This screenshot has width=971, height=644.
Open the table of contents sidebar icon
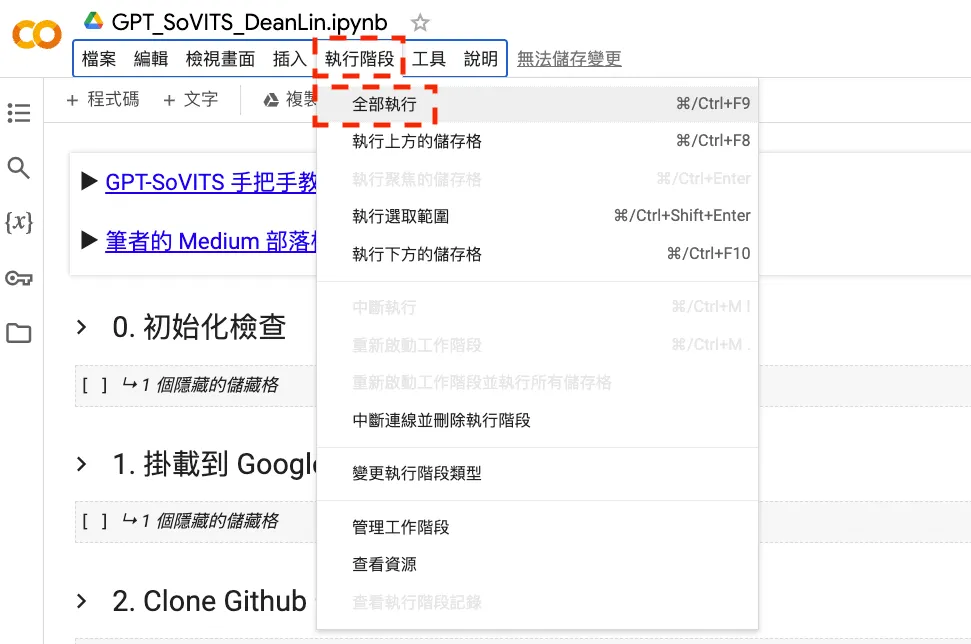click(x=19, y=113)
